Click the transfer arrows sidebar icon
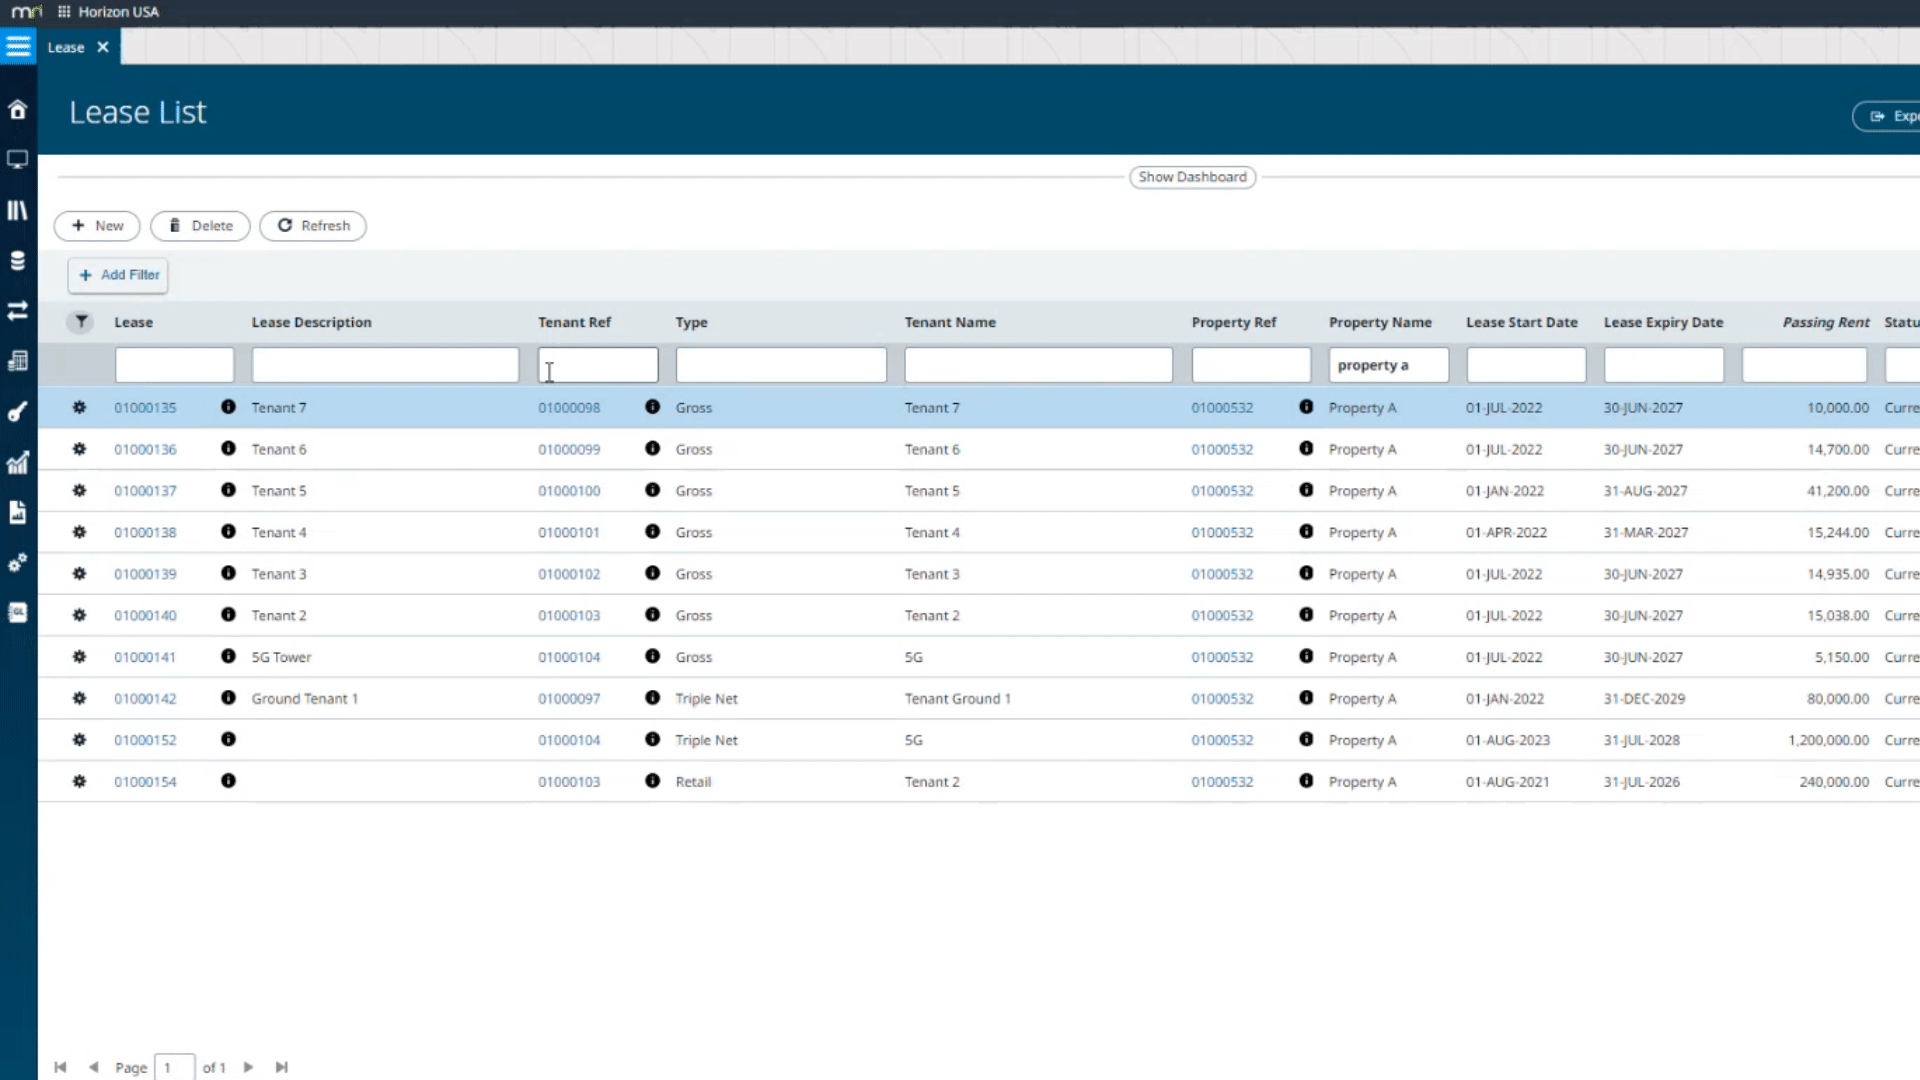The image size is (1920, 1080). tap(18, 311)
